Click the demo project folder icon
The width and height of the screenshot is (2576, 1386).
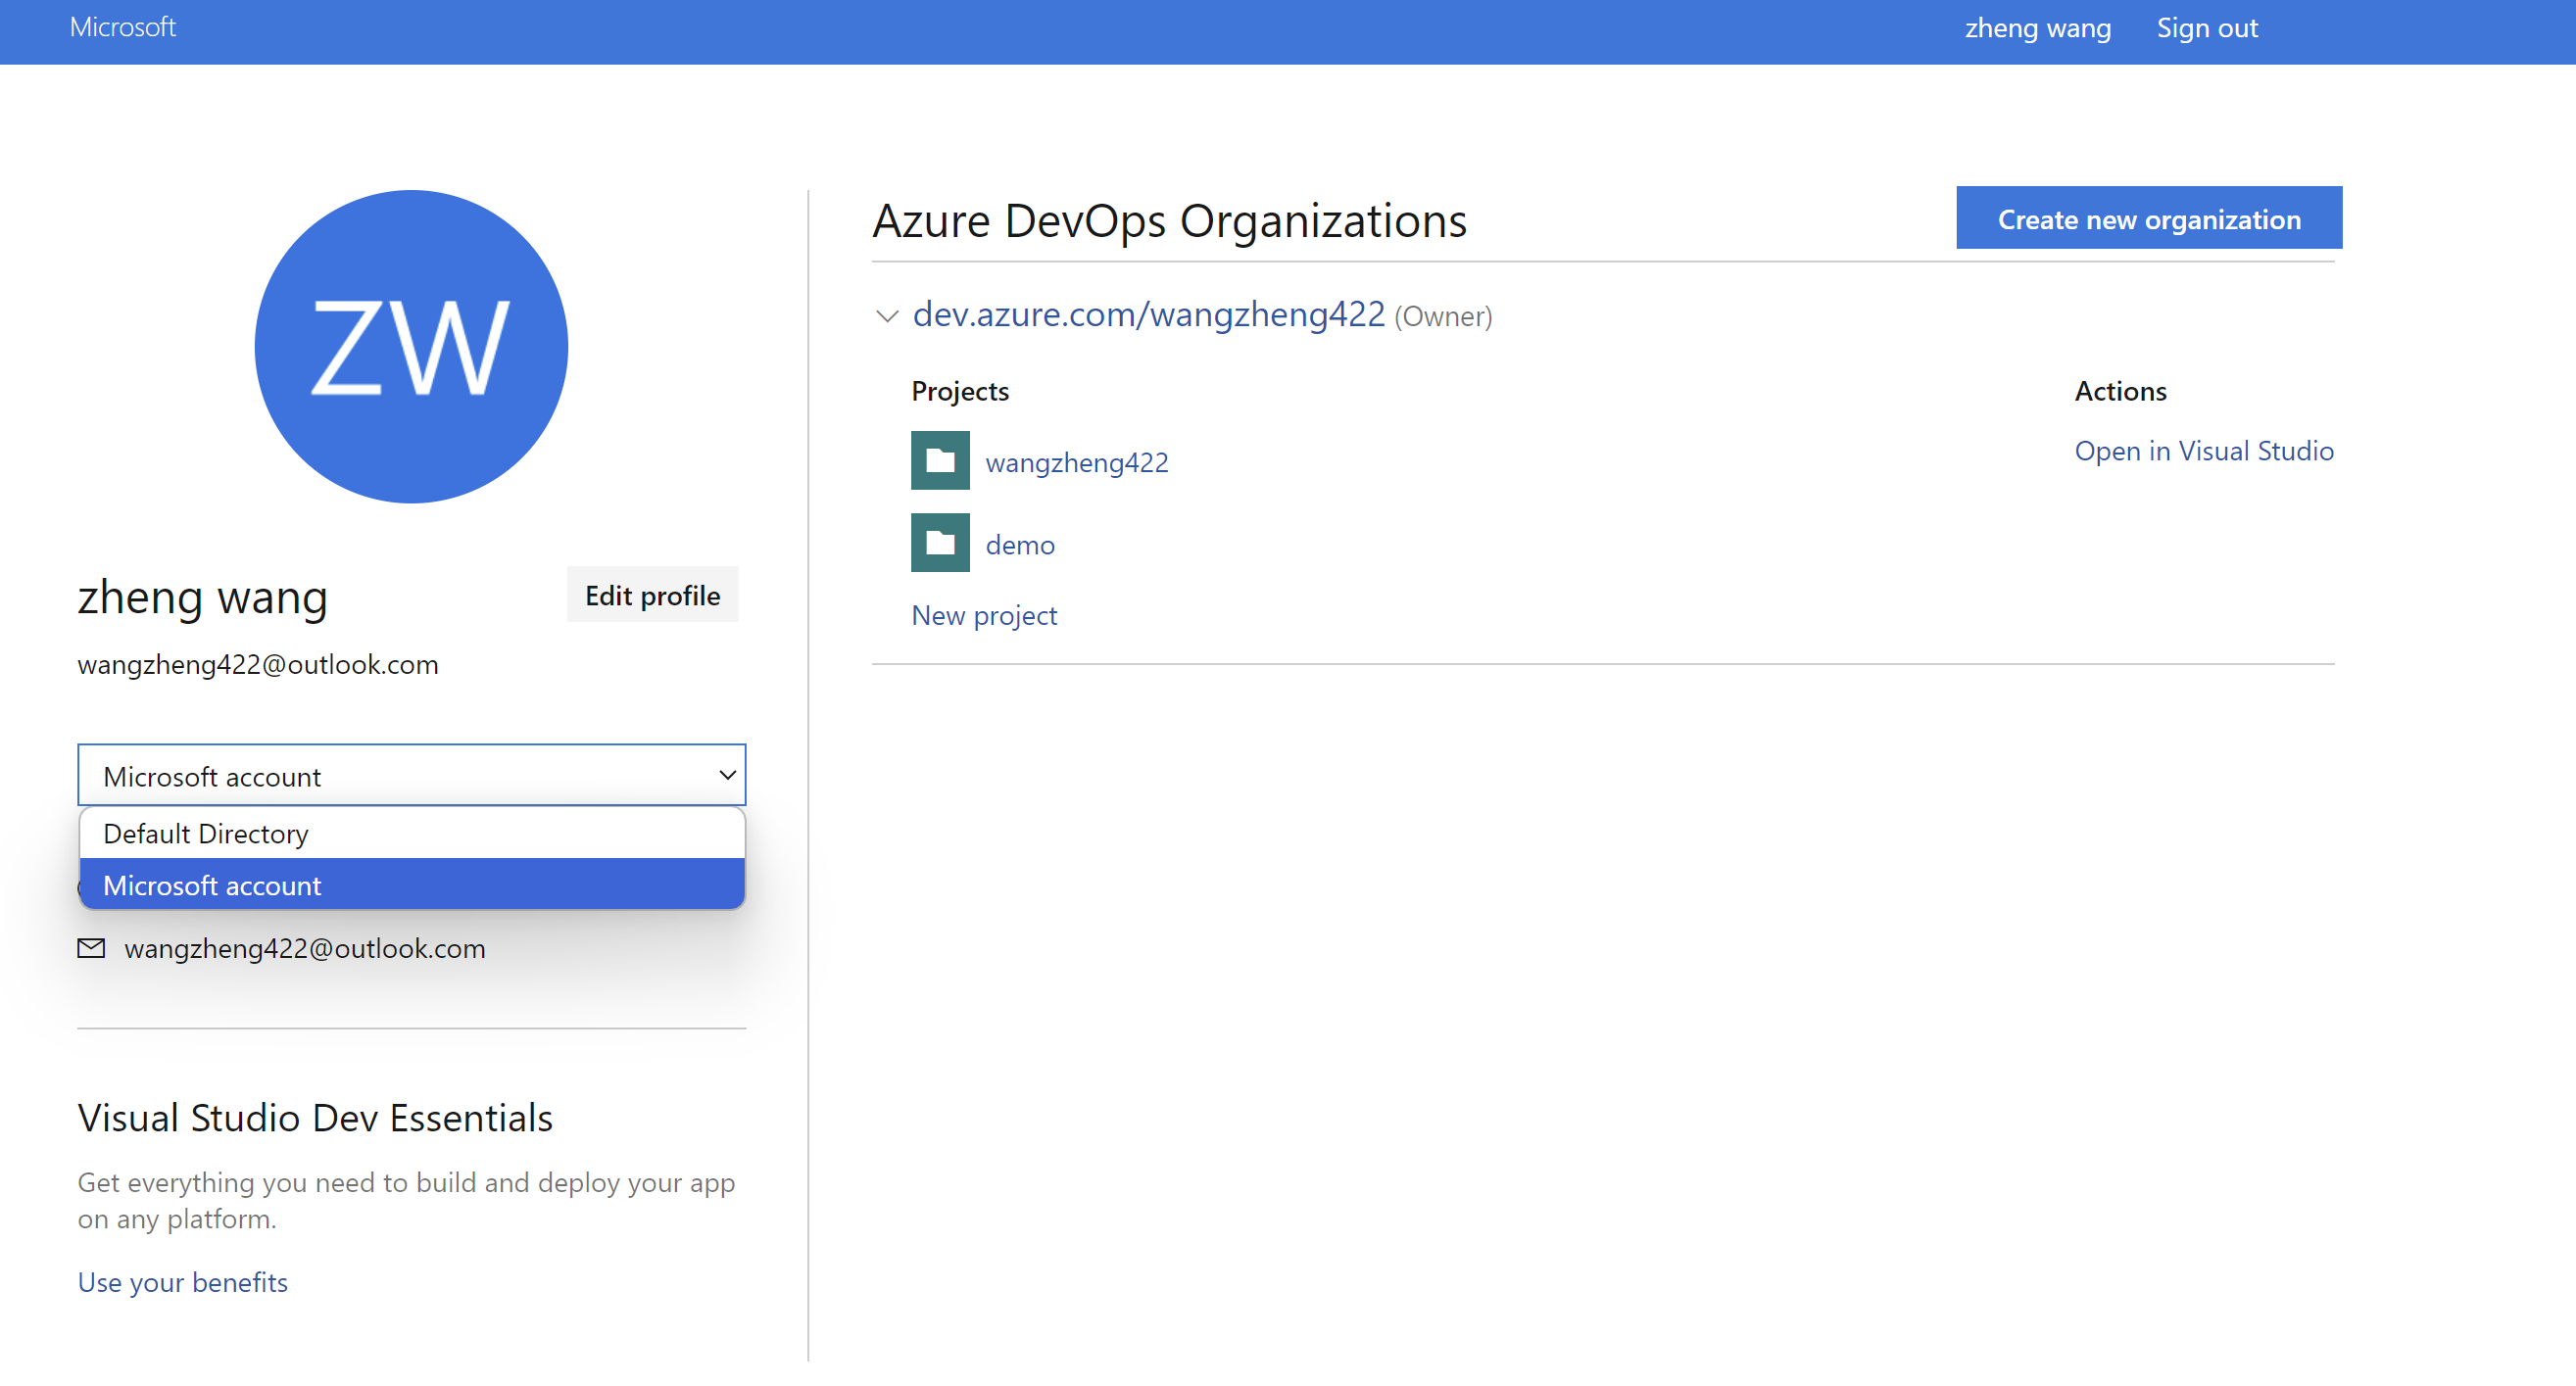pyautogui.click(x=939, y=542)
